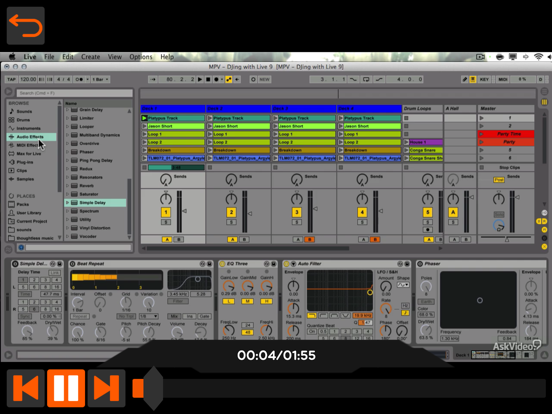The width and height of the screenshot is (552, 414).
Task: Toggle the Beat Repeat device activator
Action: click(73, 264)
